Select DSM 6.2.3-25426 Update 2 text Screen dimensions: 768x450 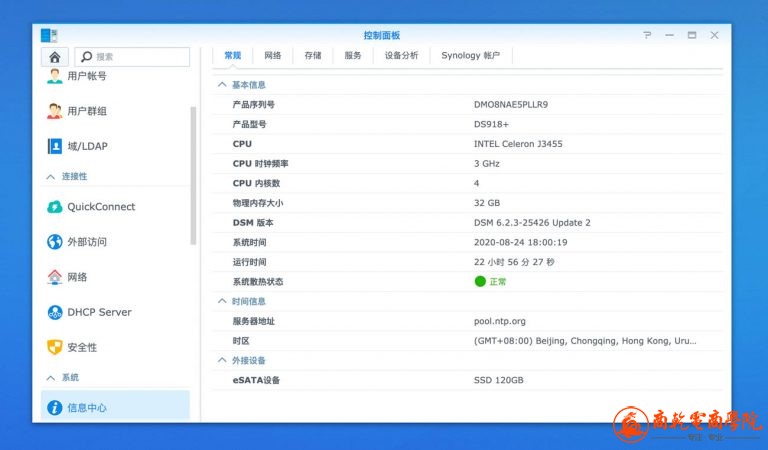[x=532, y=222]
